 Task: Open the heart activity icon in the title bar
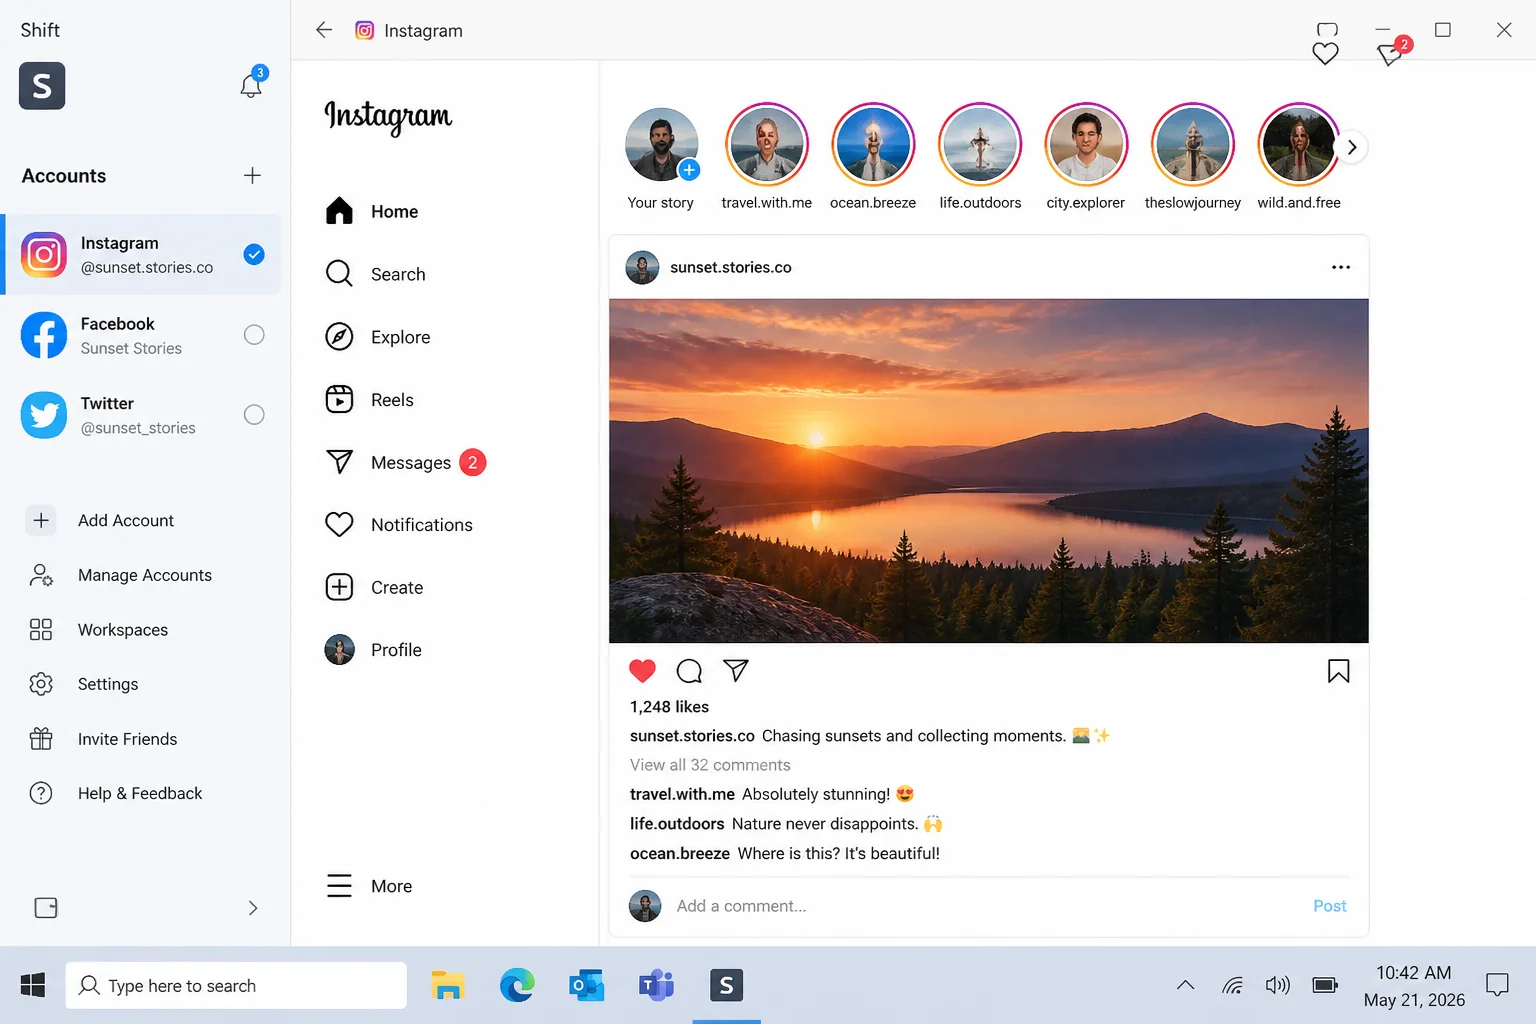(x=1325, y=54)
